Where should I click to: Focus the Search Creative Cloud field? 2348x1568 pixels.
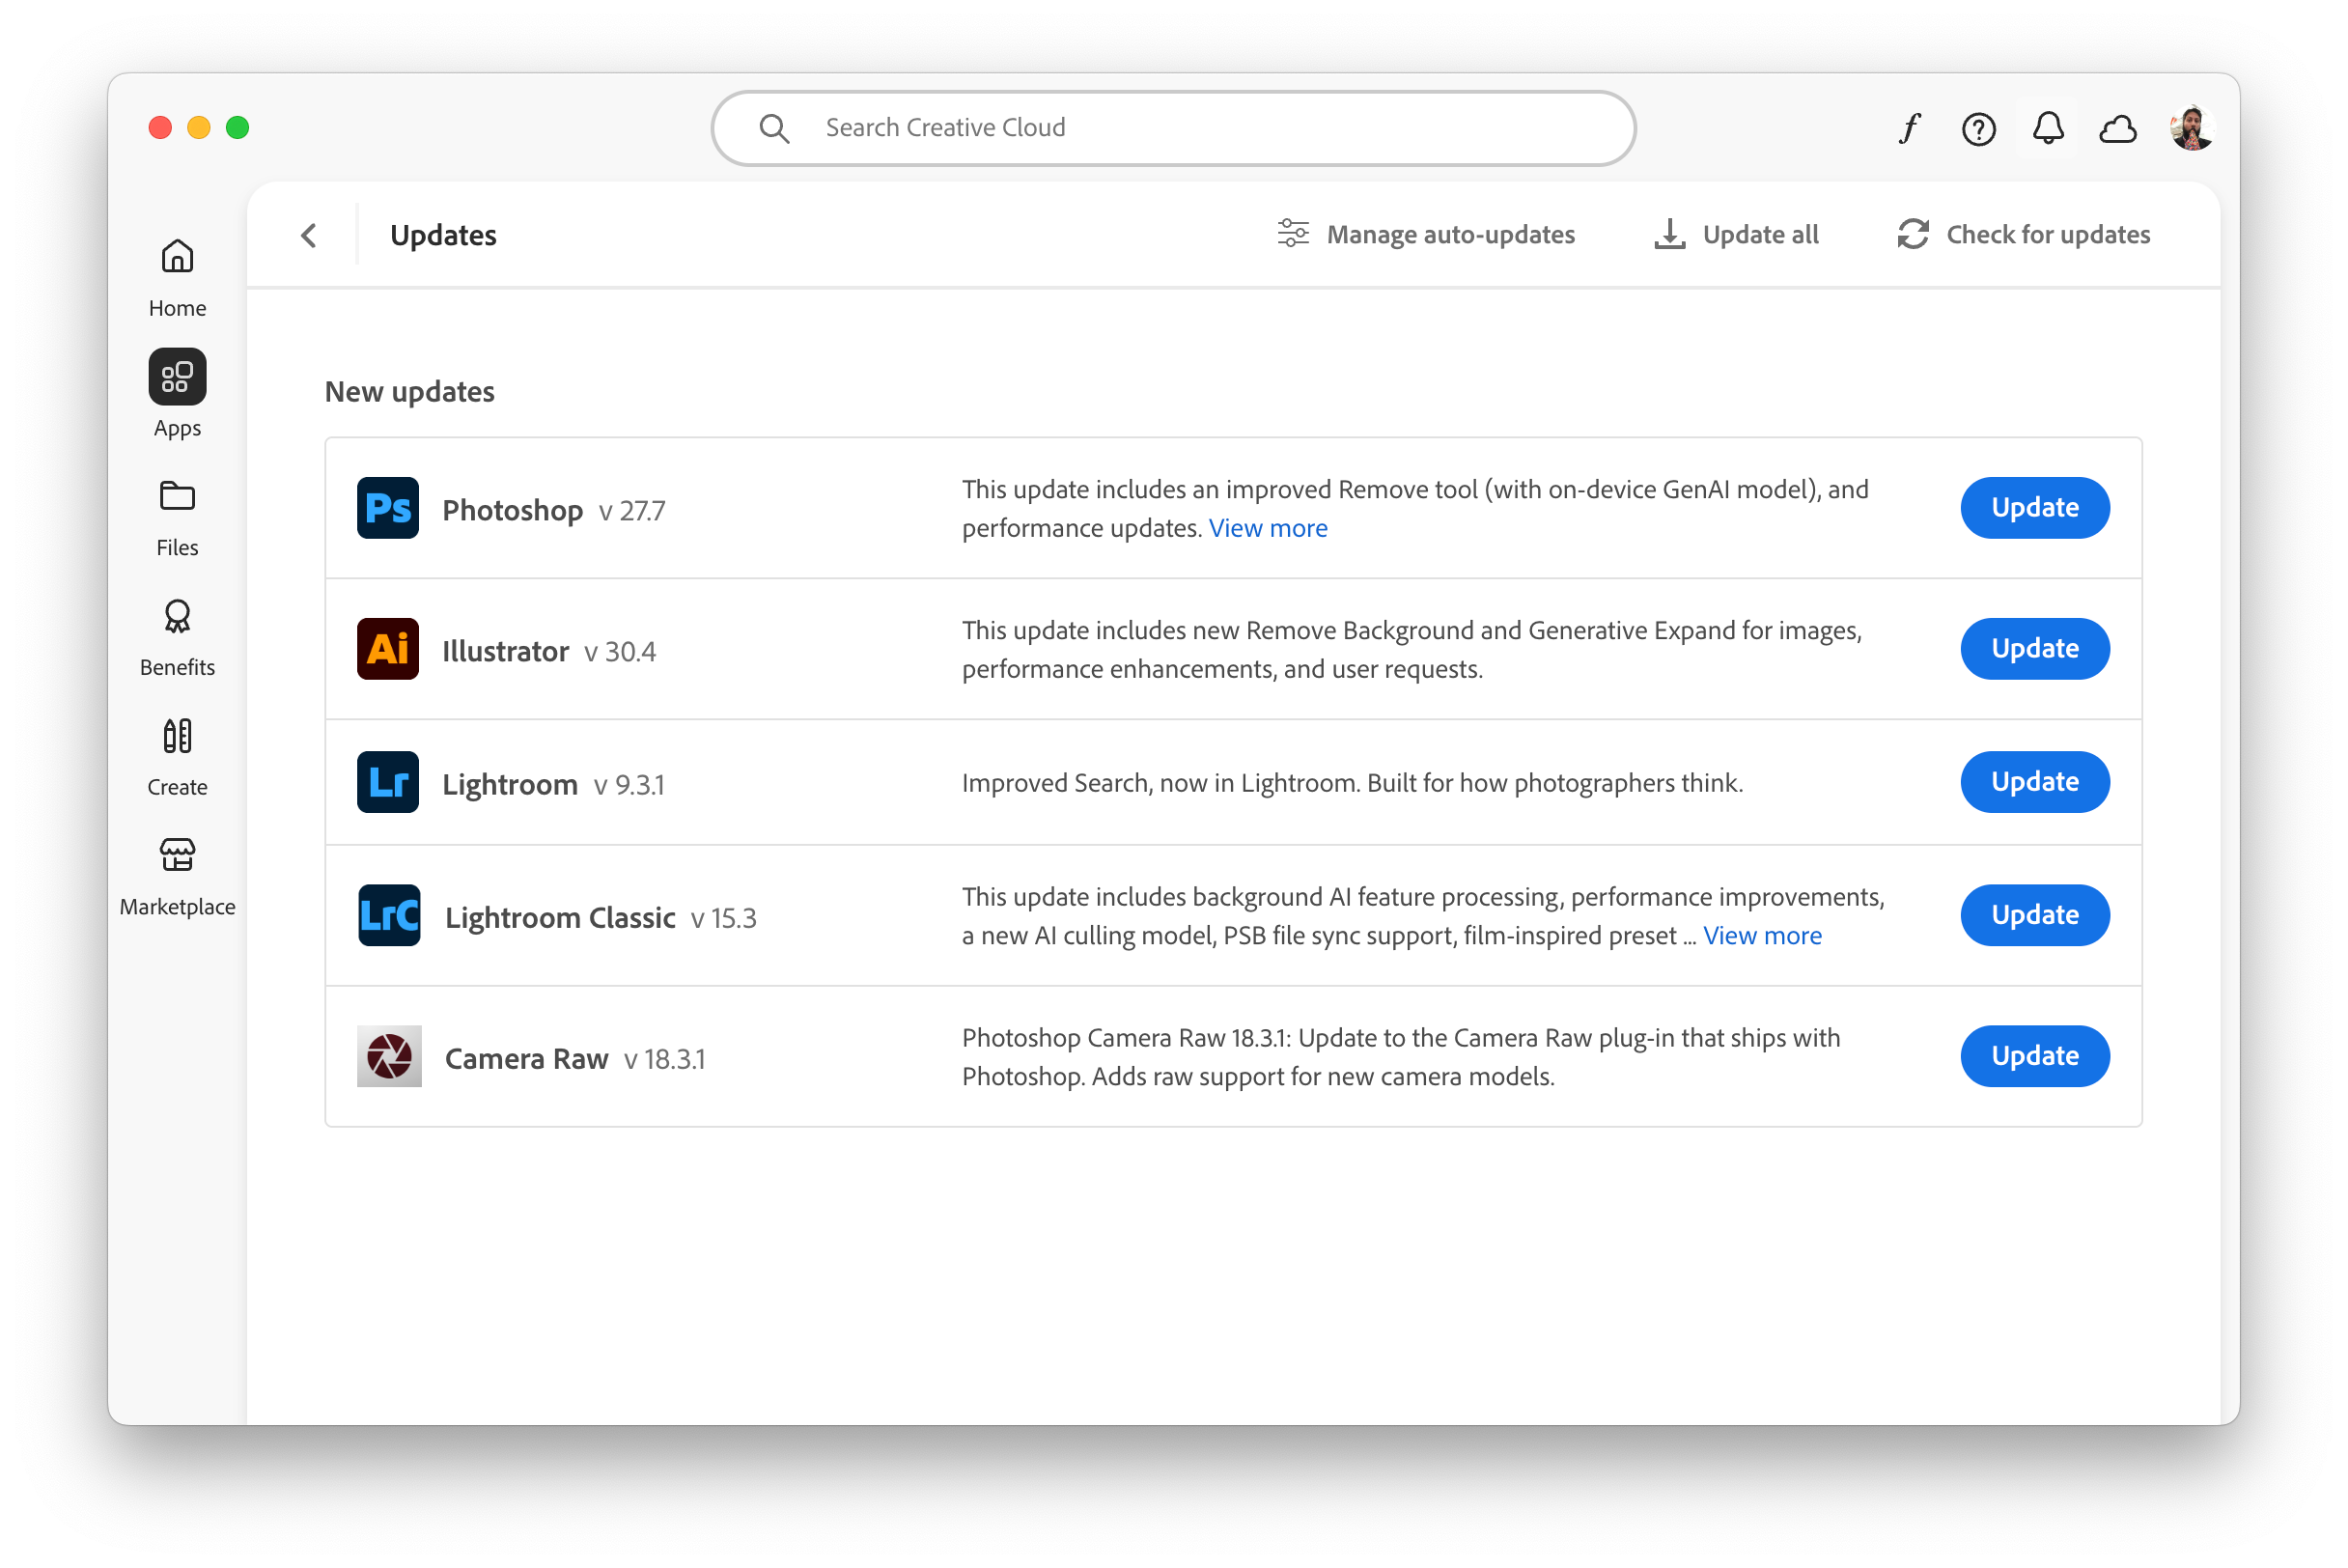point(1173,128)
